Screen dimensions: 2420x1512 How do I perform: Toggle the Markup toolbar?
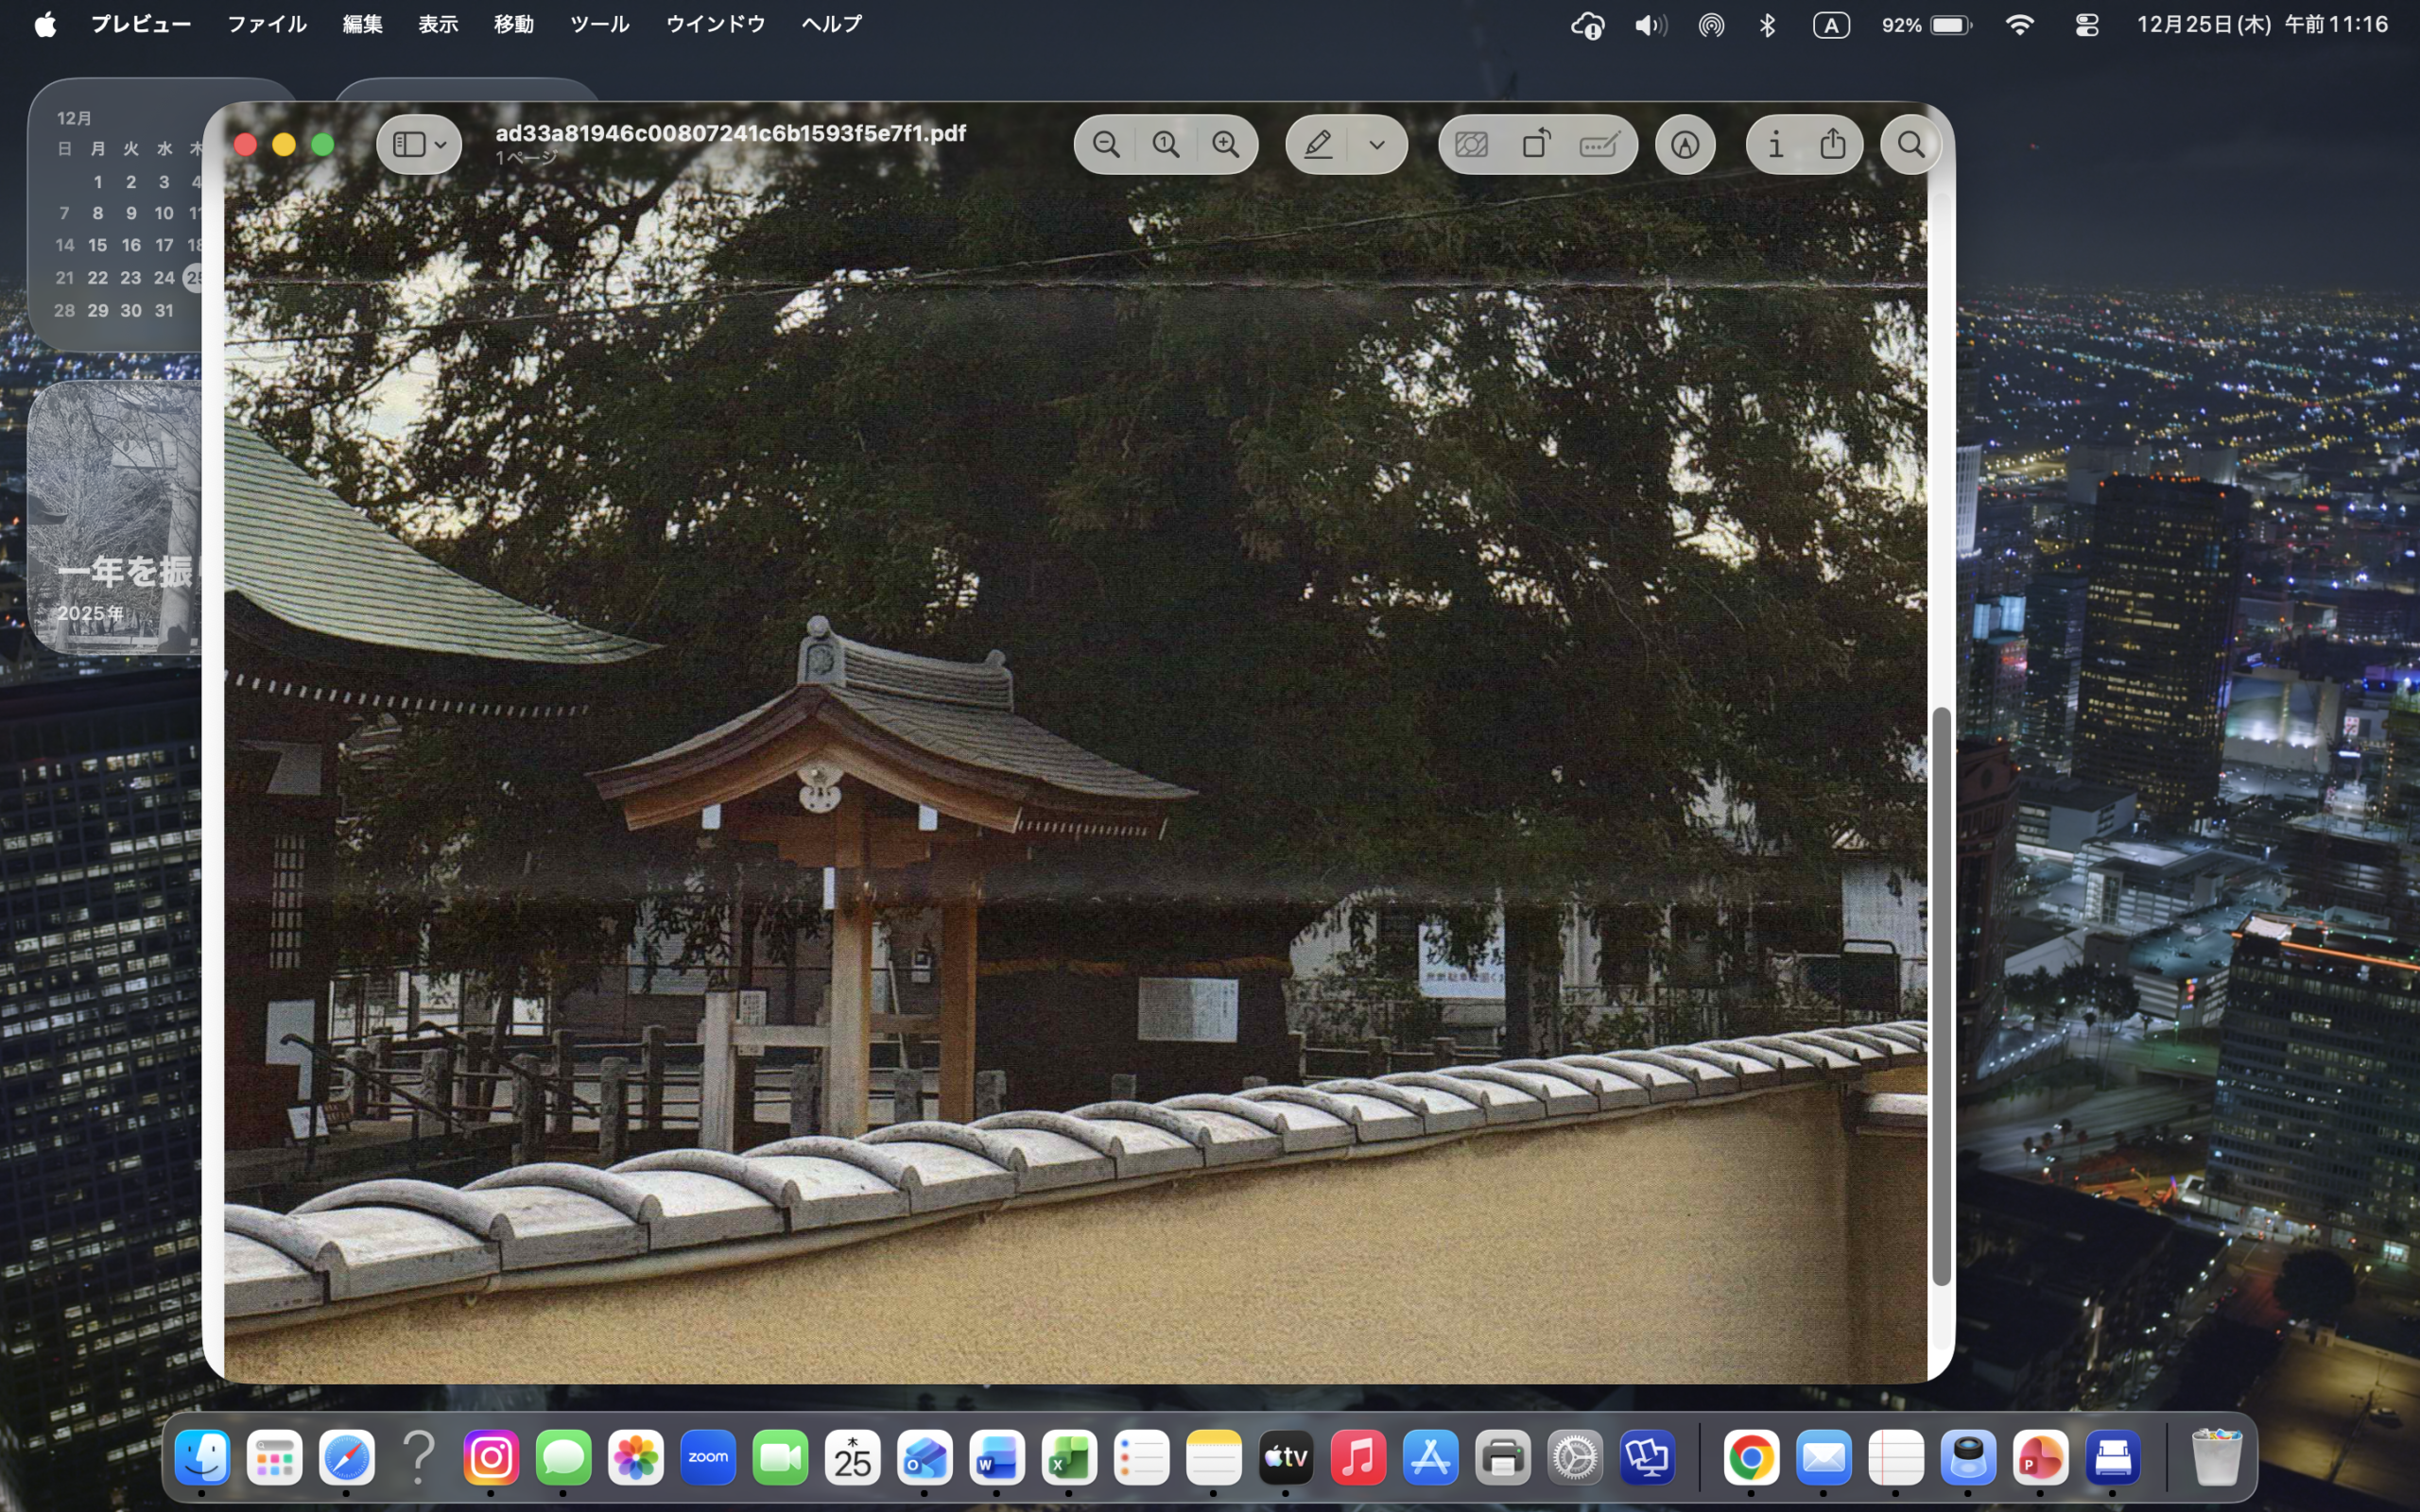(1685, 145)
